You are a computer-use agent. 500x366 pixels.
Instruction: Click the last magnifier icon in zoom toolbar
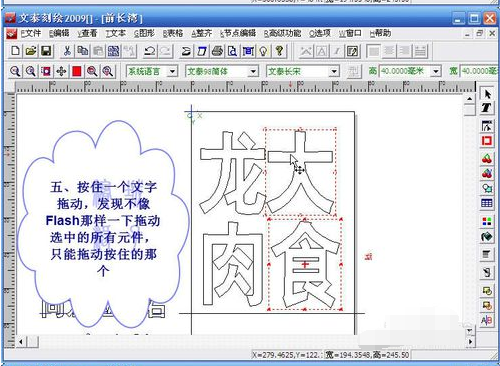tap(108, 71)
